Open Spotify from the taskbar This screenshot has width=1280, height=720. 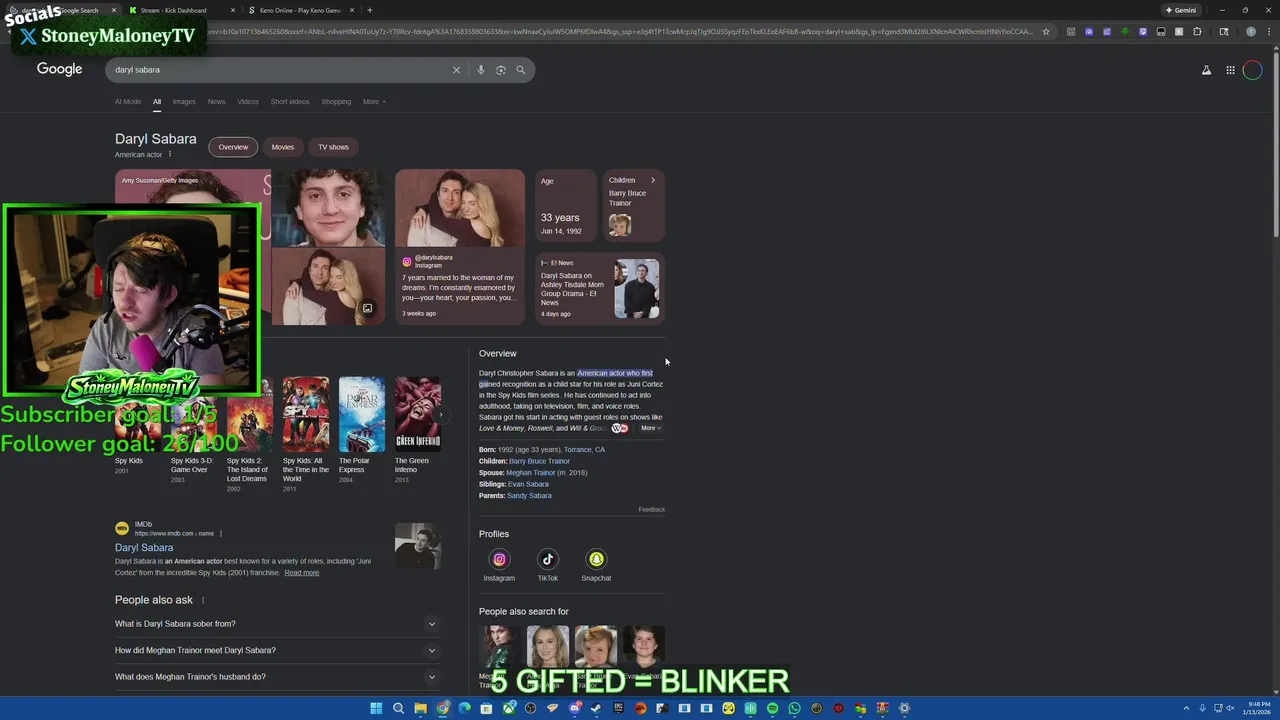click(772, 708)
